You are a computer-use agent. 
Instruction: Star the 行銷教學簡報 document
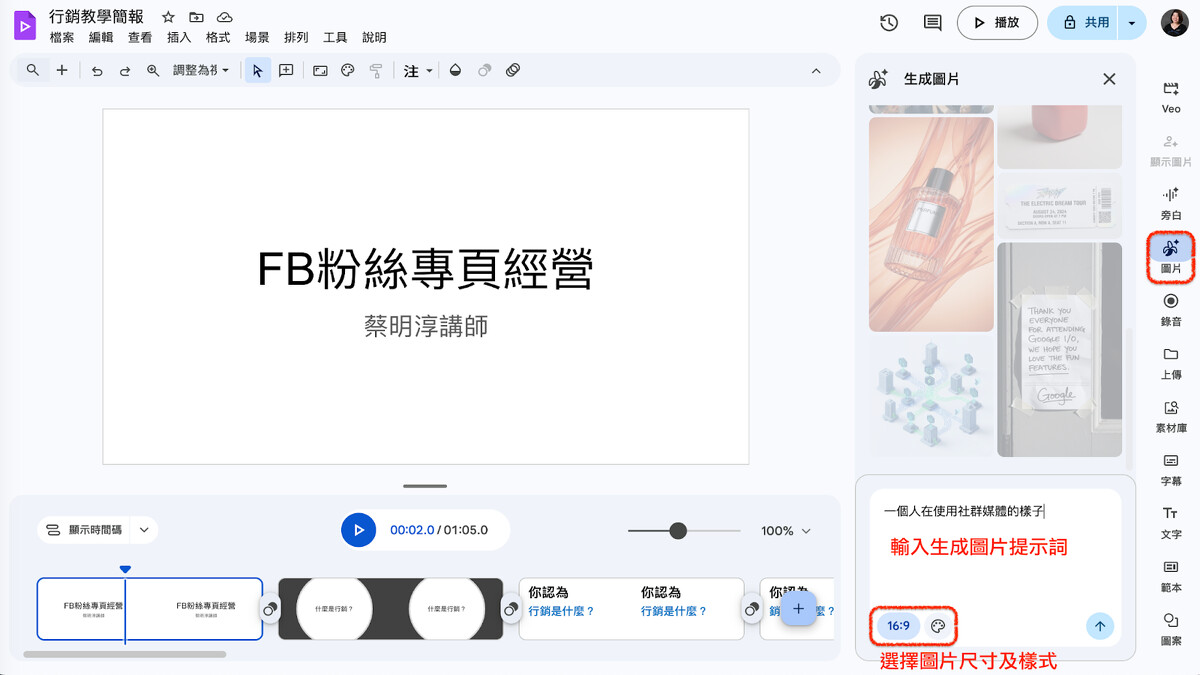168,17
